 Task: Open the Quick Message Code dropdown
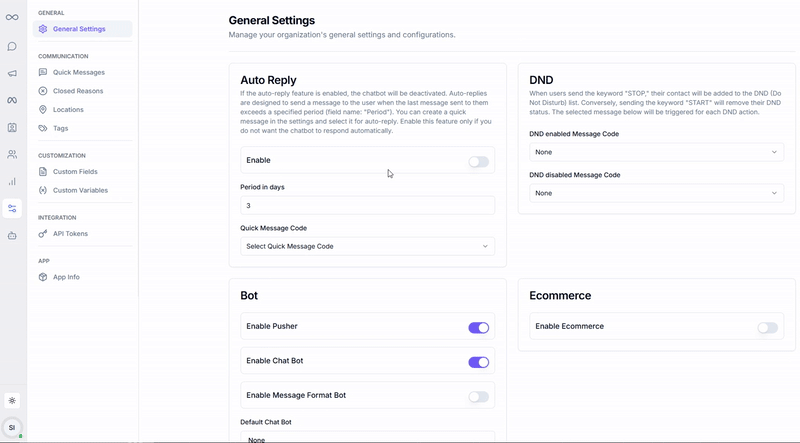pos(367,246)
